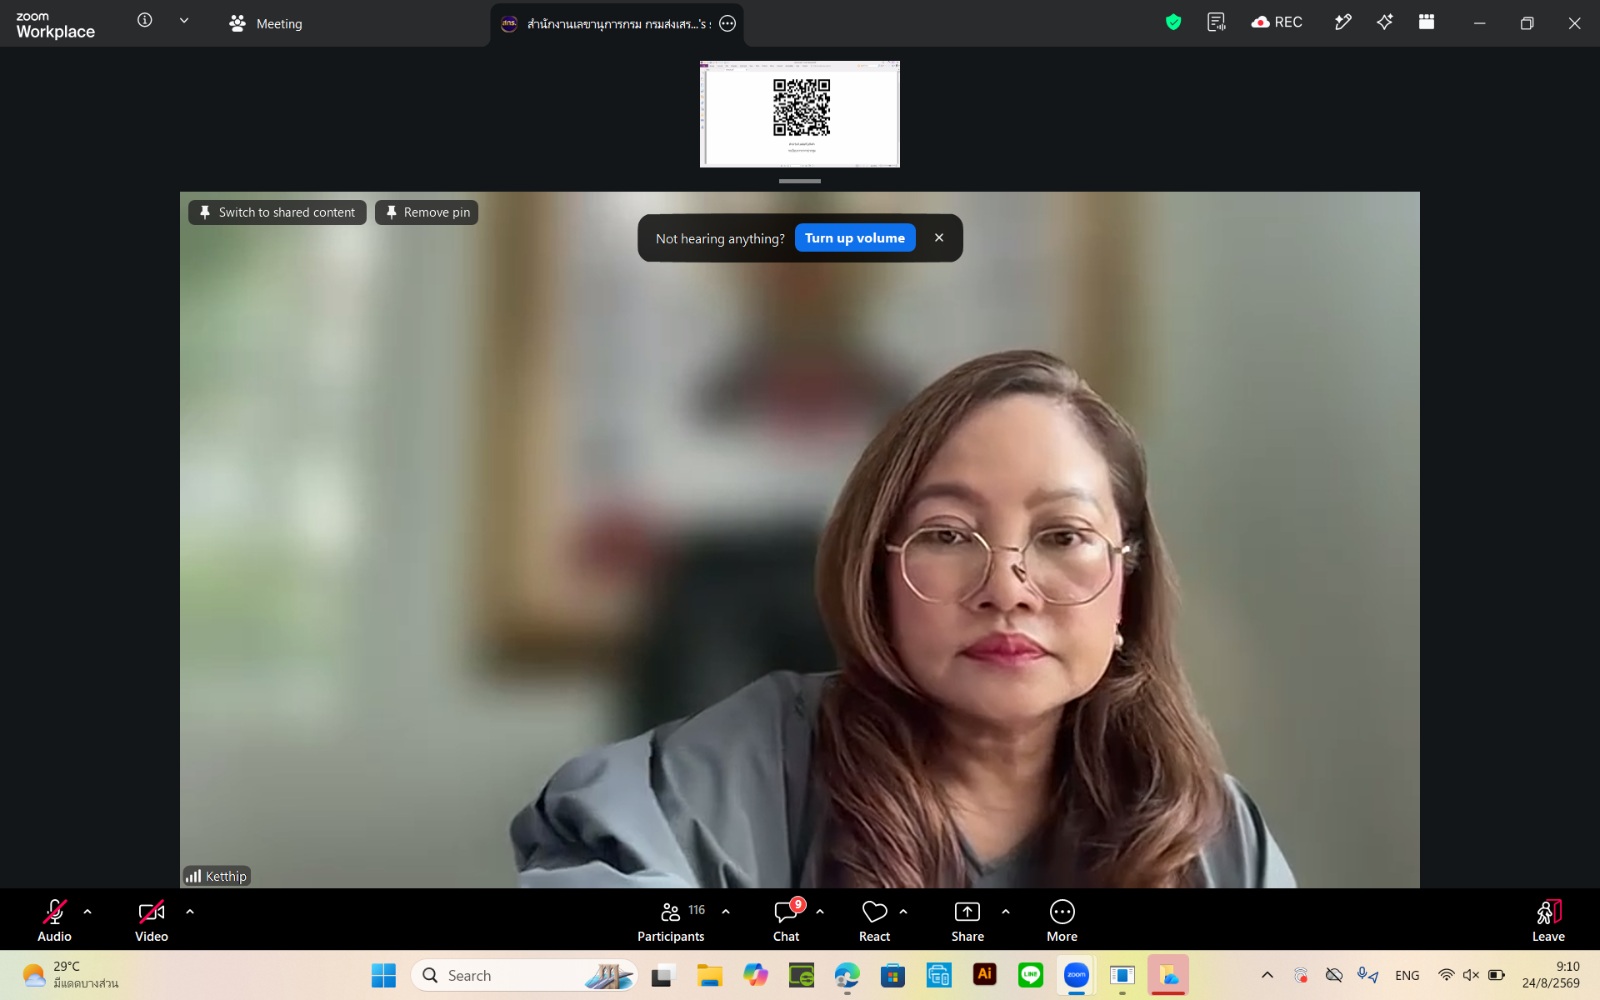This screenshot has width=1600, height=1000.
Task: Open the meeting info icon
Action: tap(145, 20)
